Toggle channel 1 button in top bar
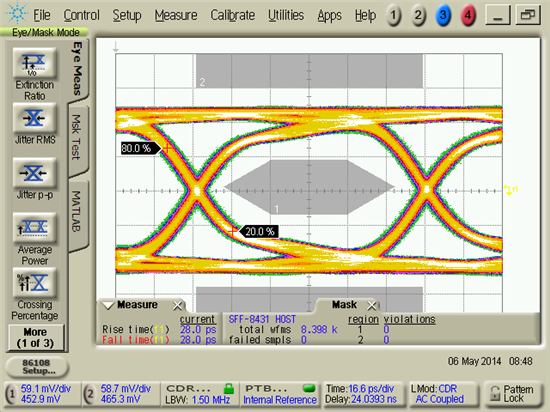 394,16
